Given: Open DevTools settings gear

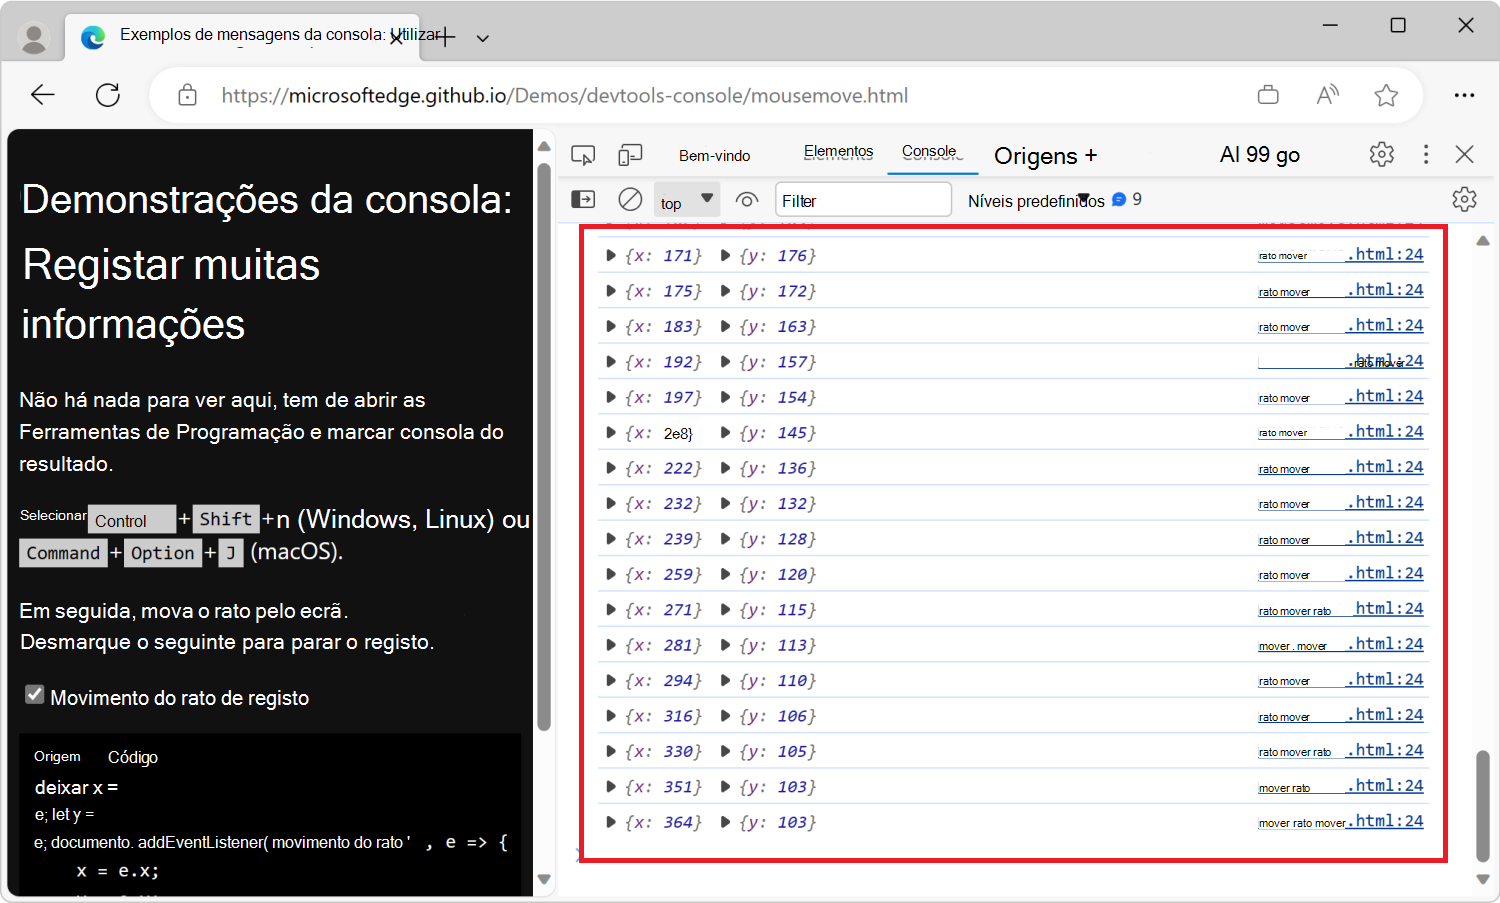Looking at the screenshot, I should point(1382,154).
